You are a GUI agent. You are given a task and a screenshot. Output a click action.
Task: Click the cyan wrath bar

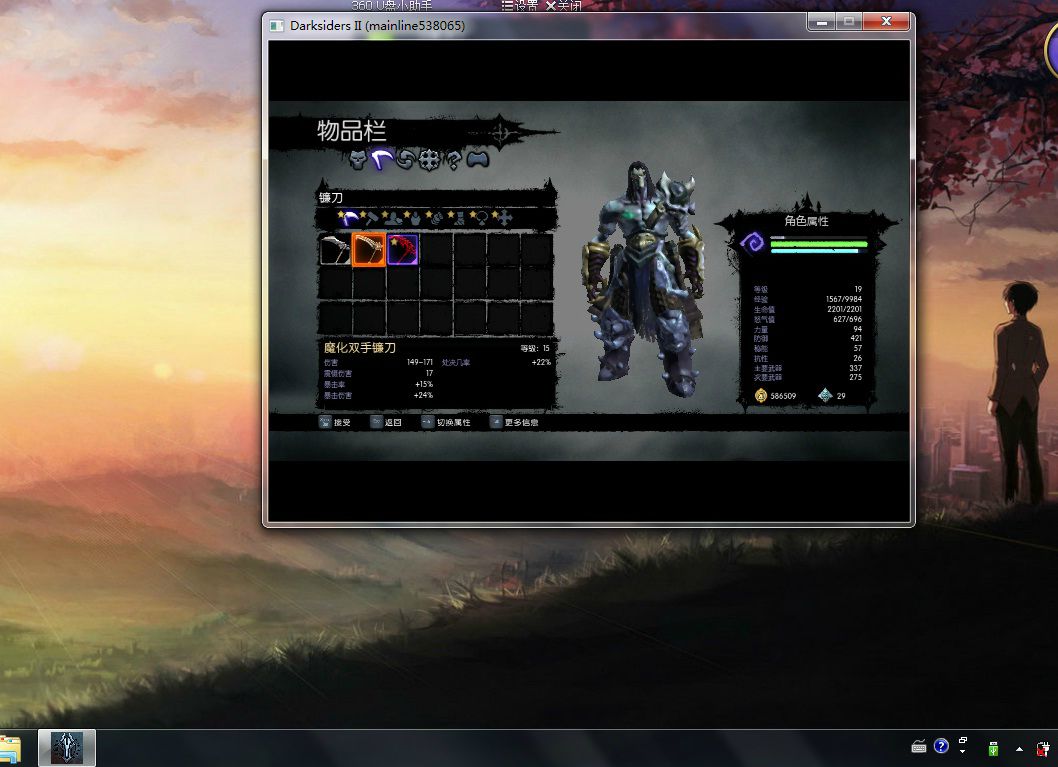[814, 251]
